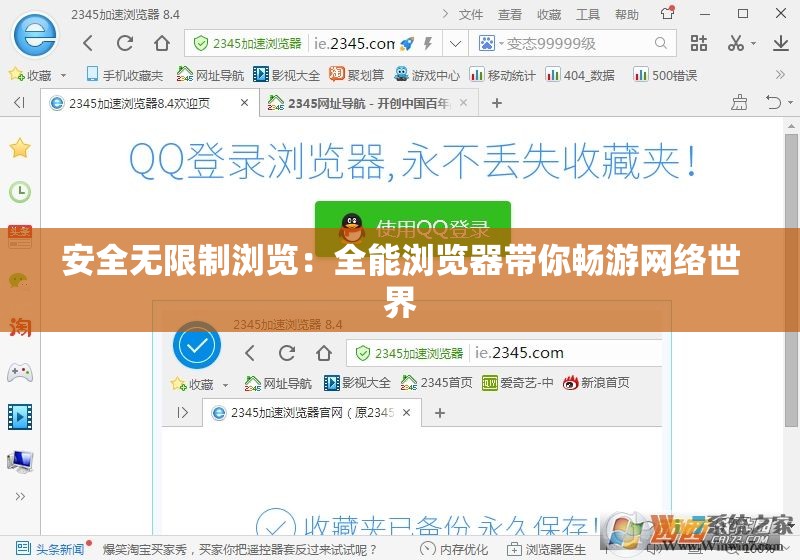Click the magnifier search icon in the search box
This screenshot has height=560, width=800.
[661, 43]
